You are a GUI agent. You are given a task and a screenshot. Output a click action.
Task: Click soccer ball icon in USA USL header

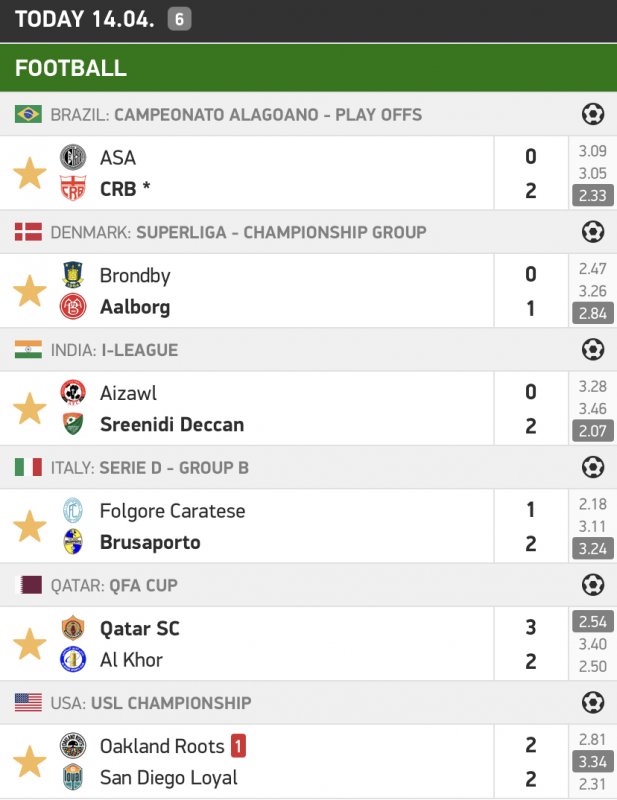click(x=593, y=703)
